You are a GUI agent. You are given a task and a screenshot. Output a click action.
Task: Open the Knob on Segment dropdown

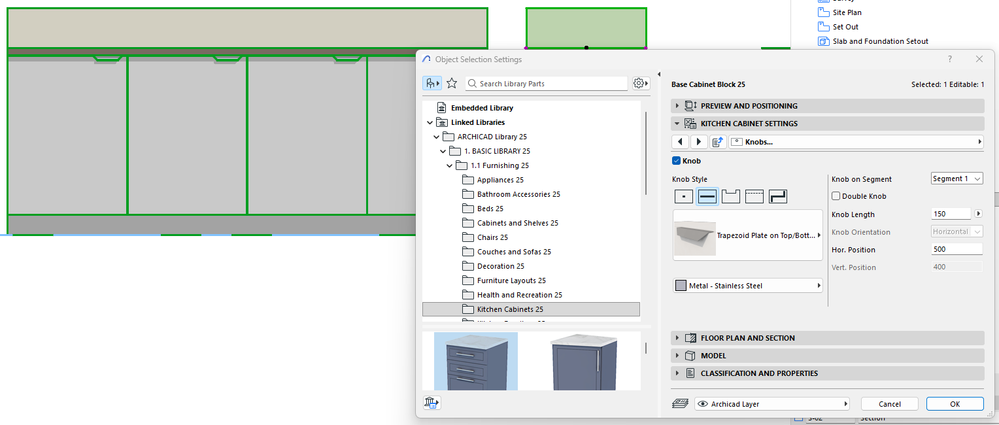pos(956,179)
